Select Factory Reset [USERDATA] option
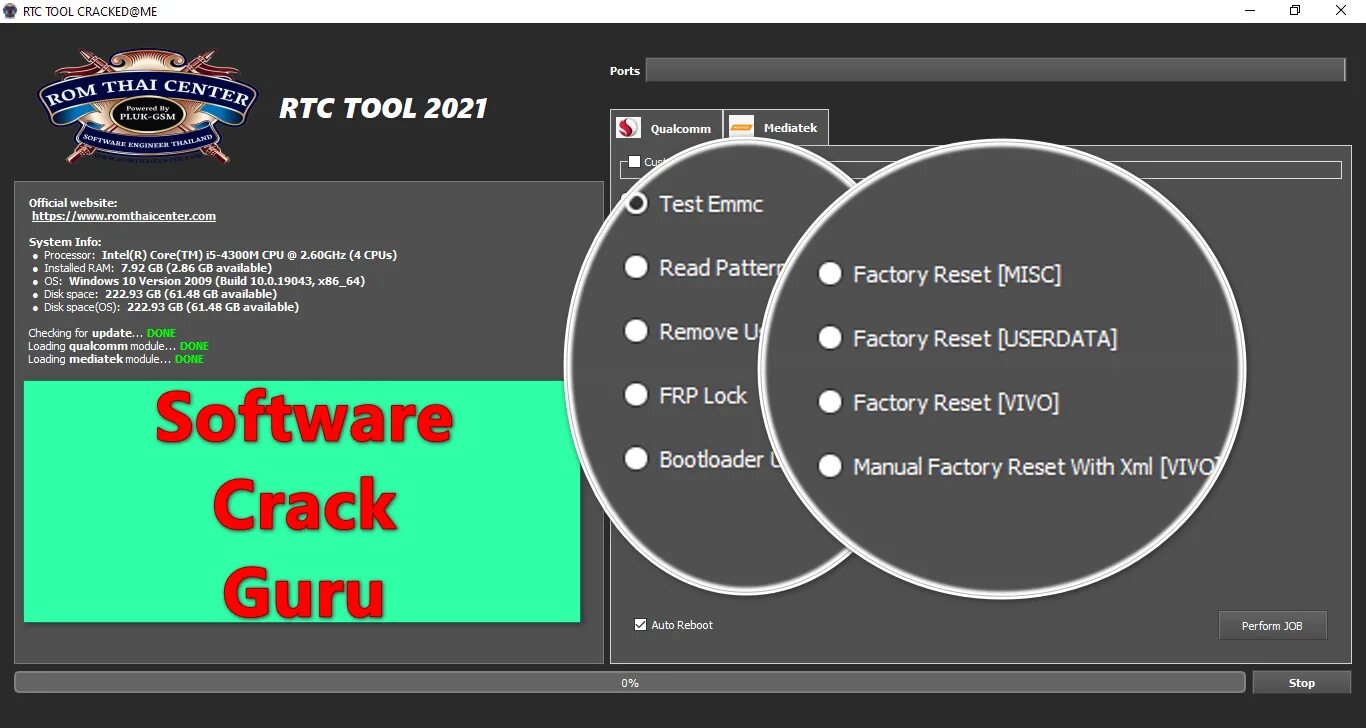1366x728 pixels. [830, 338]
